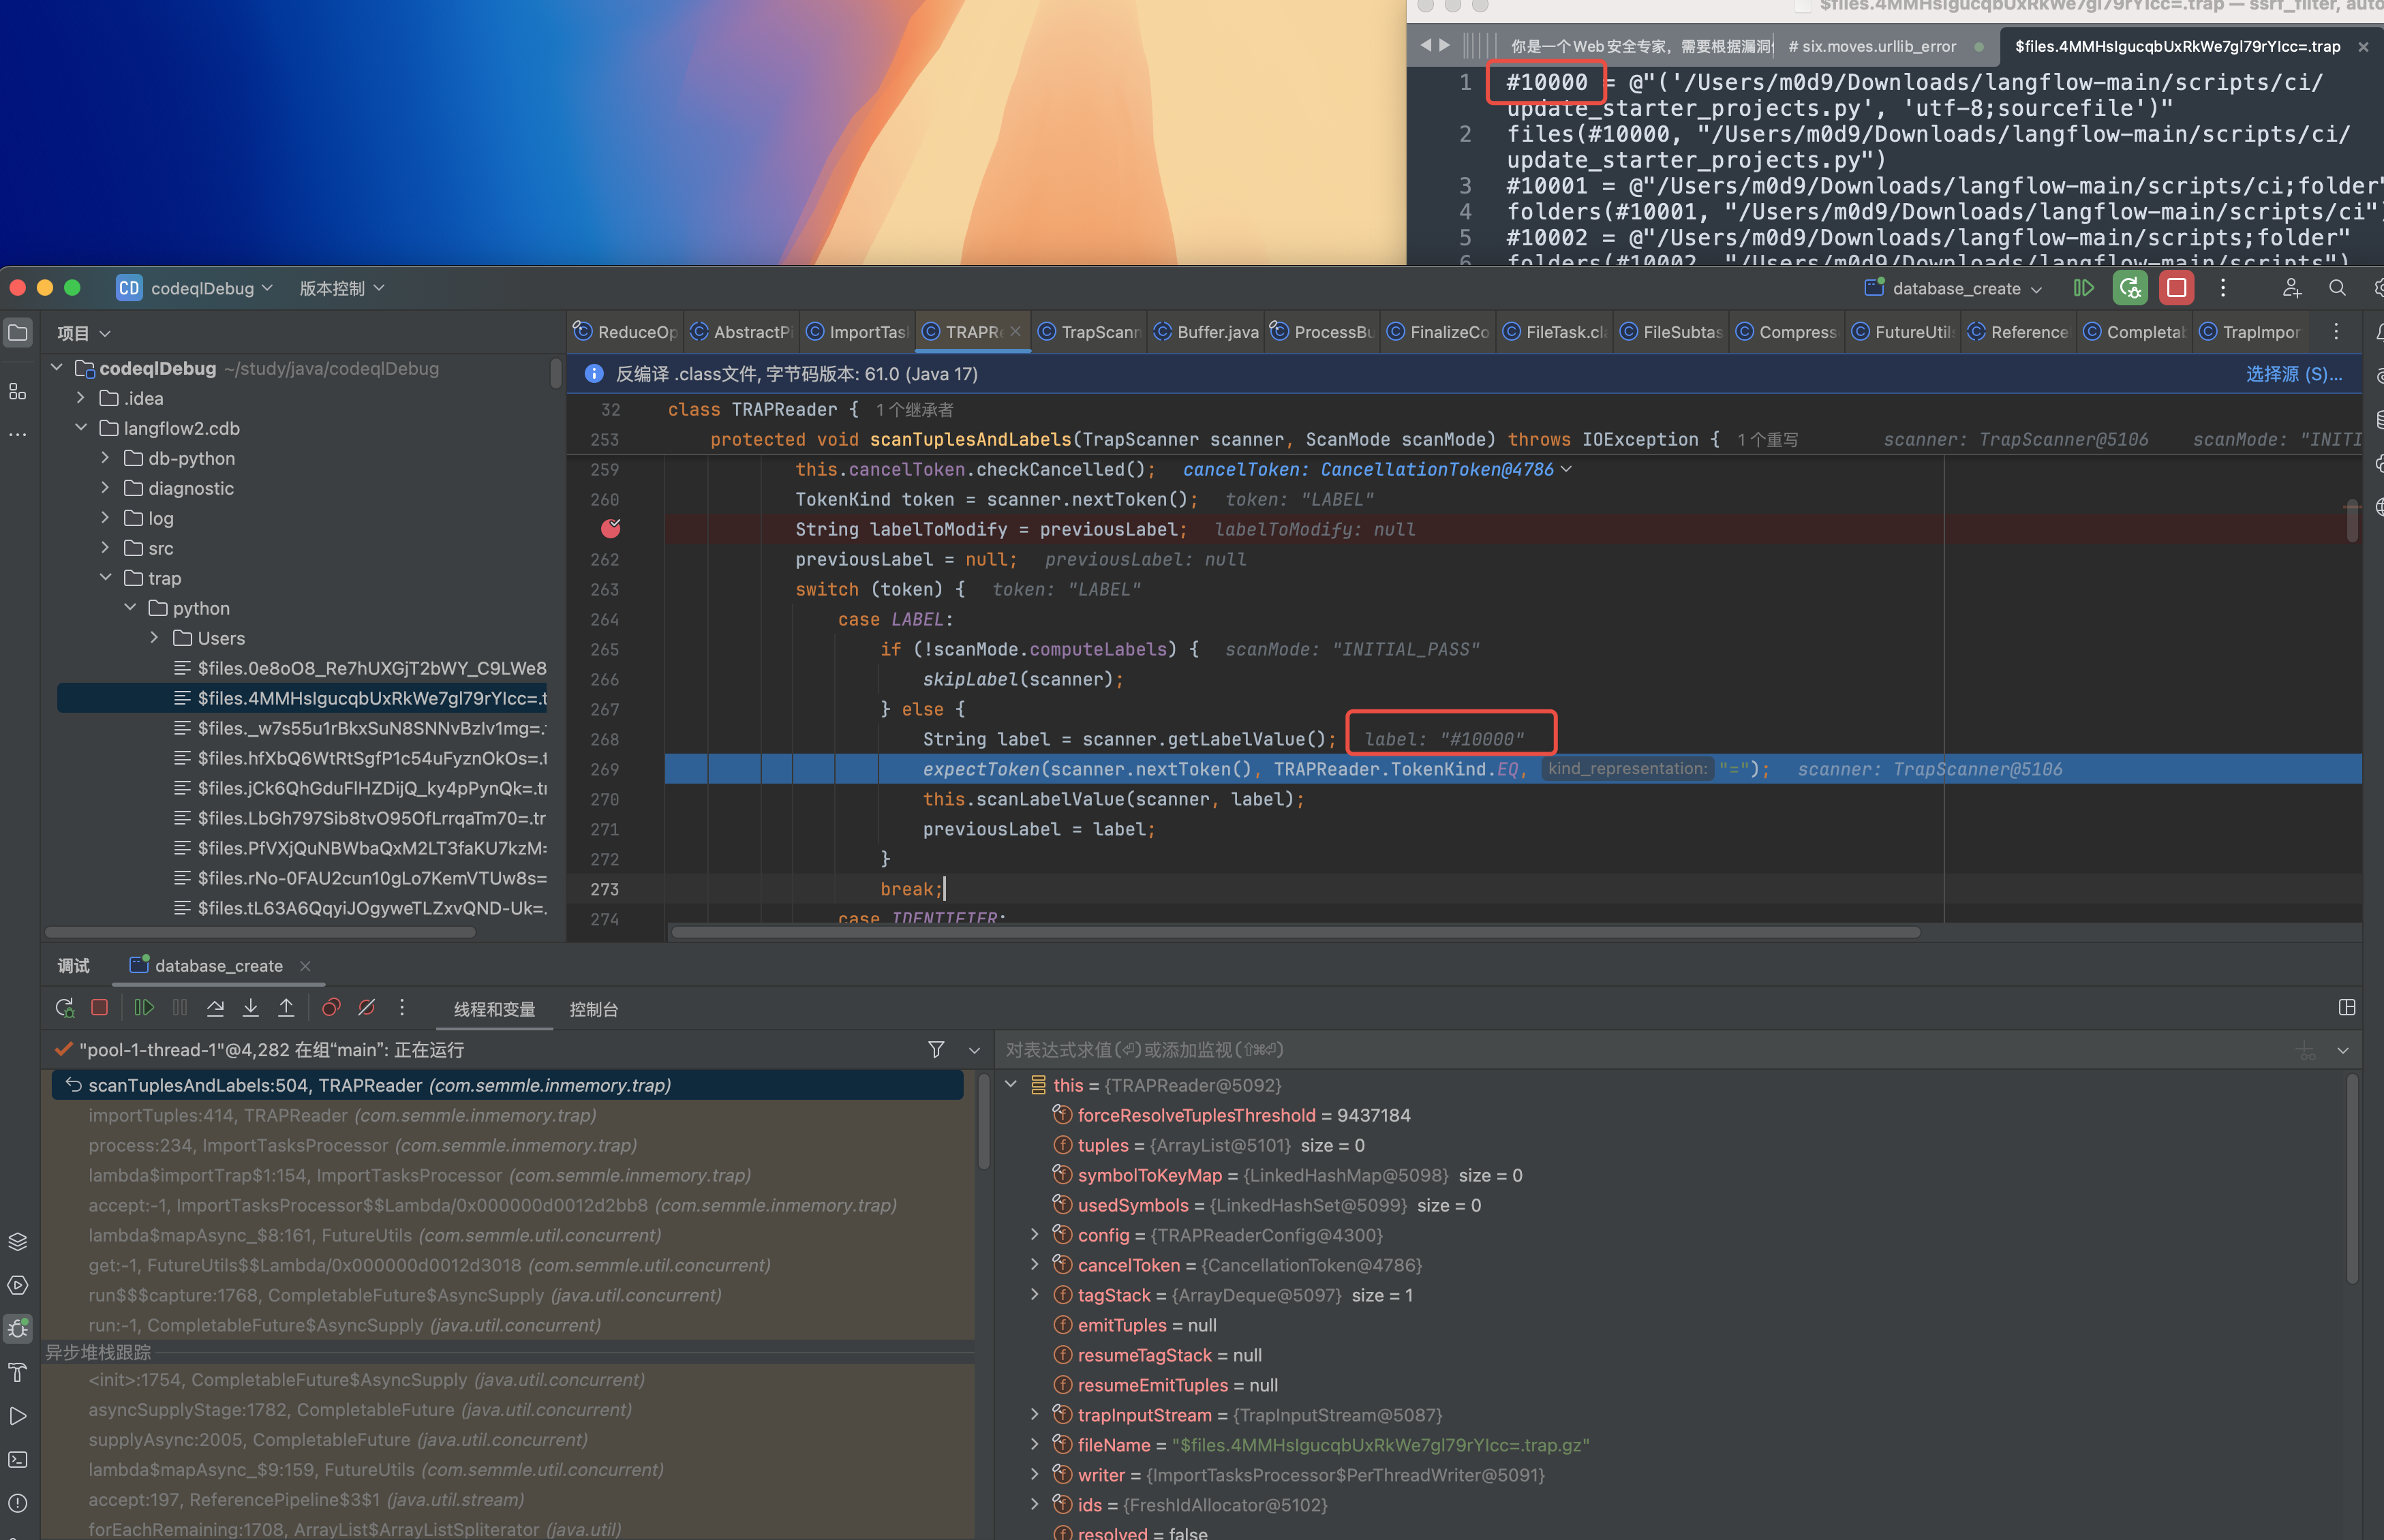This screenshot has width=2384, height=1540.
Task: Switch to the TrapScanner editor tab
Action: point(1089,332)
